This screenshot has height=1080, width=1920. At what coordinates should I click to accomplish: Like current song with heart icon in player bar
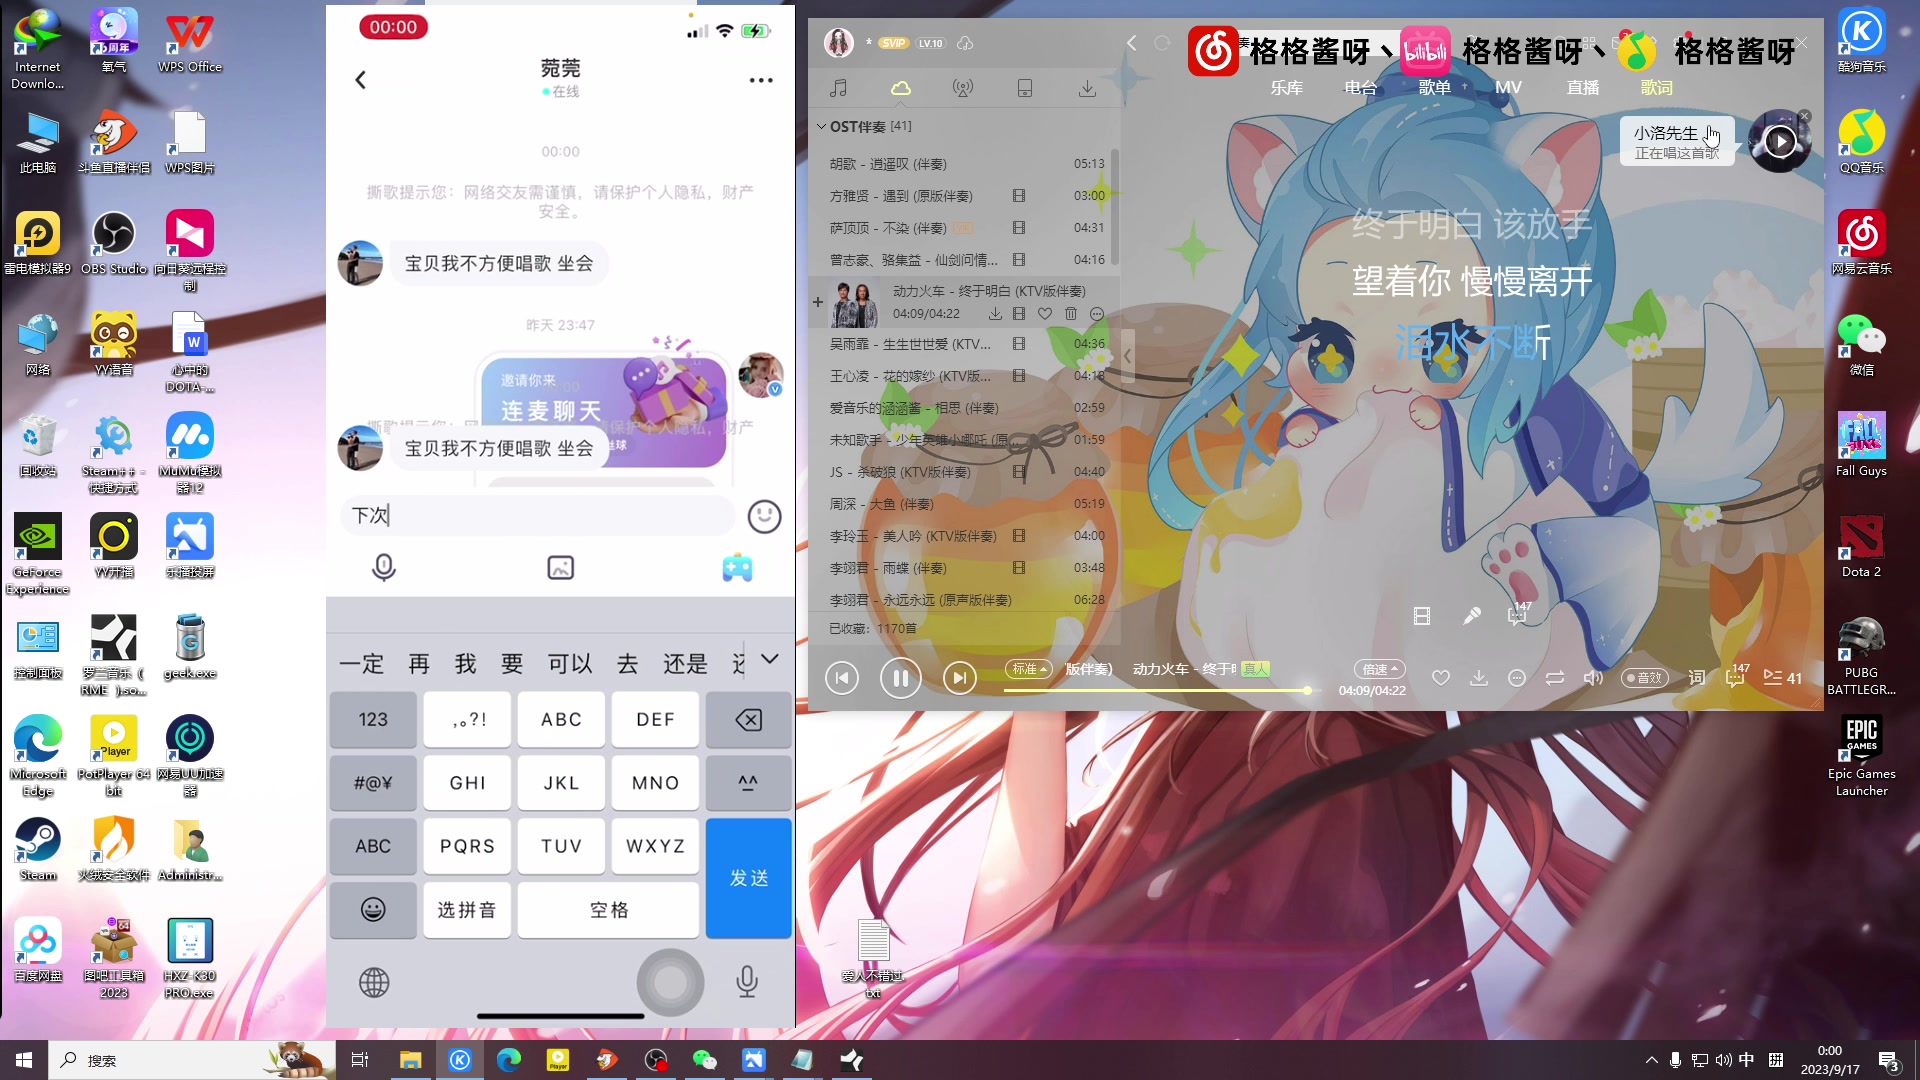click(1441, 678)
